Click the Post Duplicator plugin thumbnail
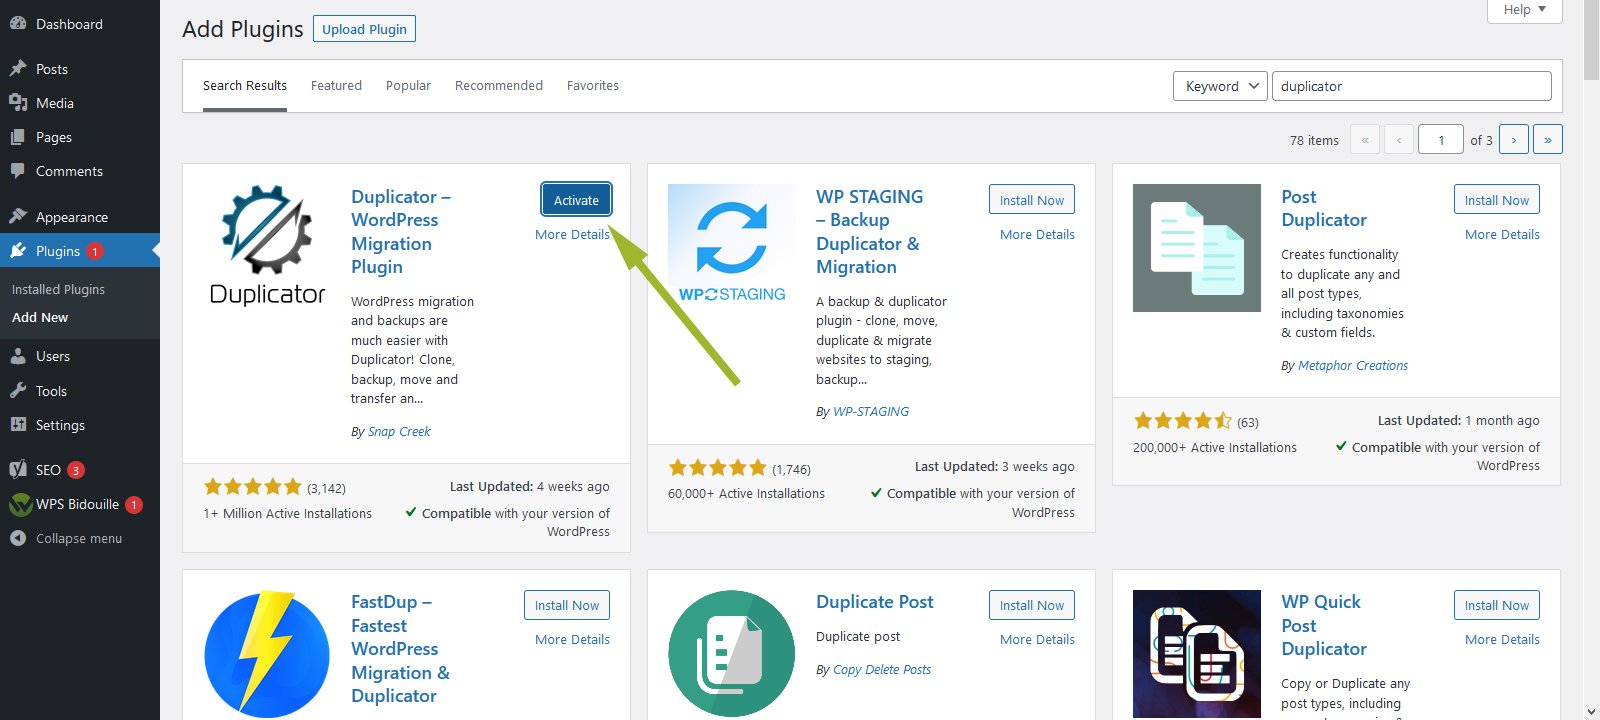Image resolution: width=1600 pixels, height=720 pixels. (1196, 248)
